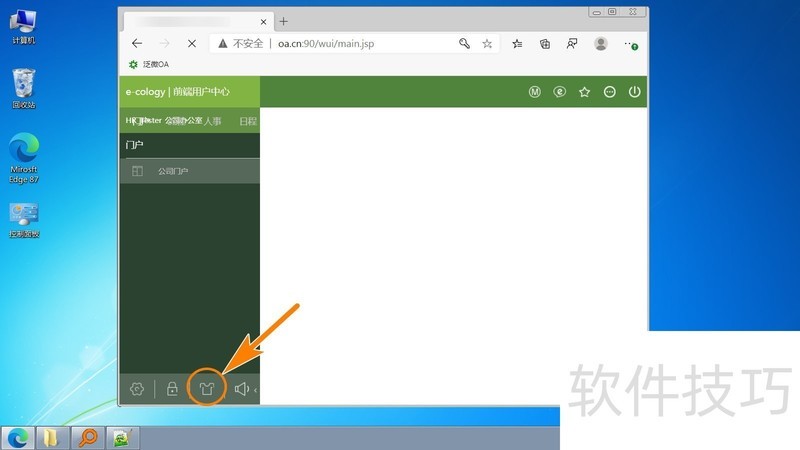The height and width of the screenshot is (450, 800).
Task: Stop page loading with the X button
Action: 192,44
